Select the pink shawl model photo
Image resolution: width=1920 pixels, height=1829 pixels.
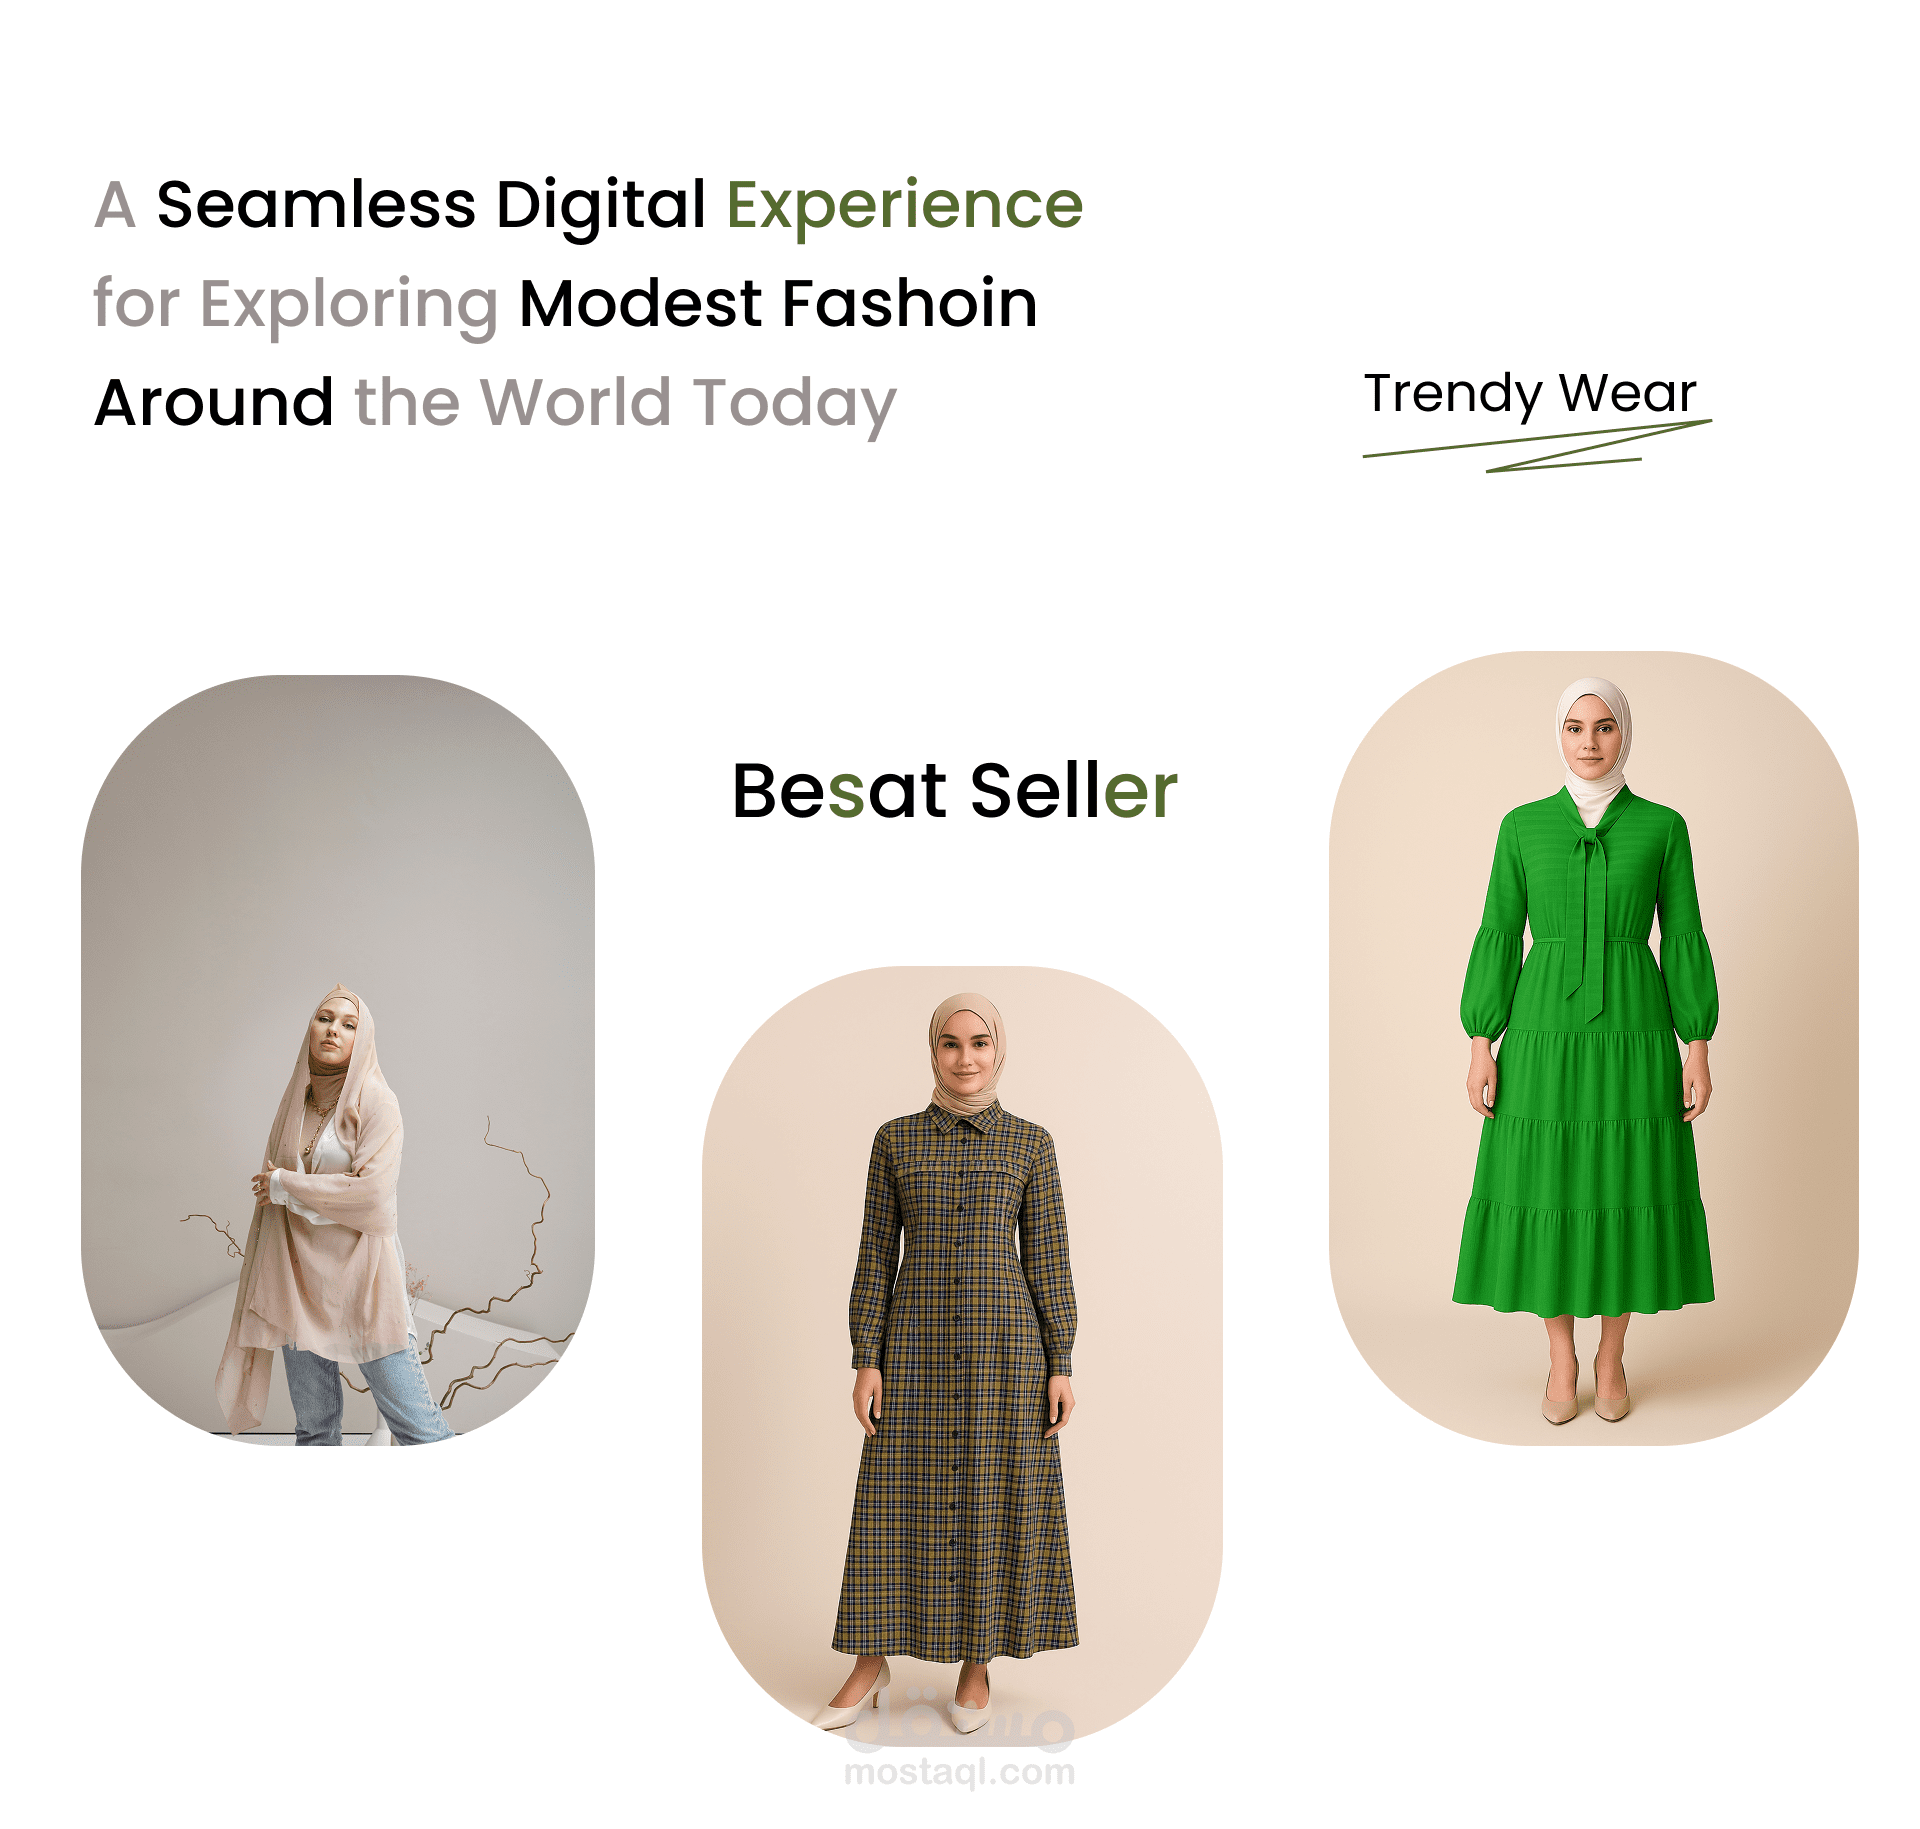point(338,1060)
